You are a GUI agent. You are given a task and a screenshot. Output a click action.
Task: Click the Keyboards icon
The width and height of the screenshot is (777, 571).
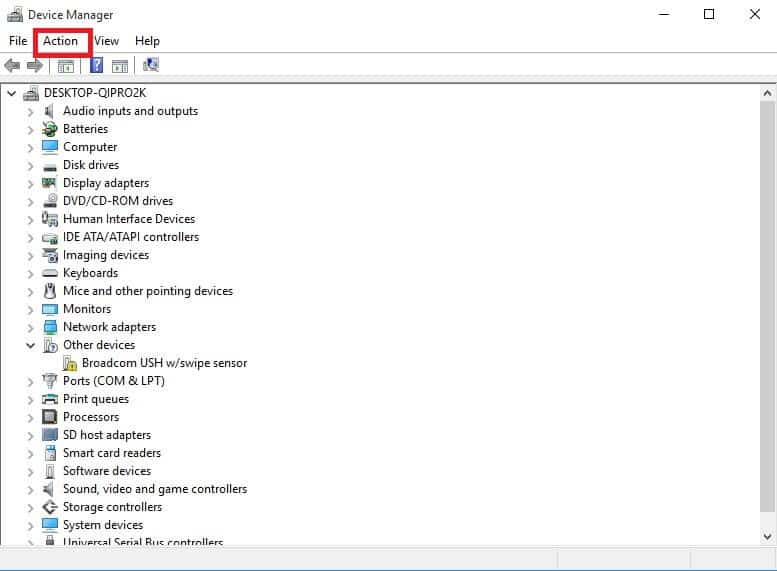(50, 273)
